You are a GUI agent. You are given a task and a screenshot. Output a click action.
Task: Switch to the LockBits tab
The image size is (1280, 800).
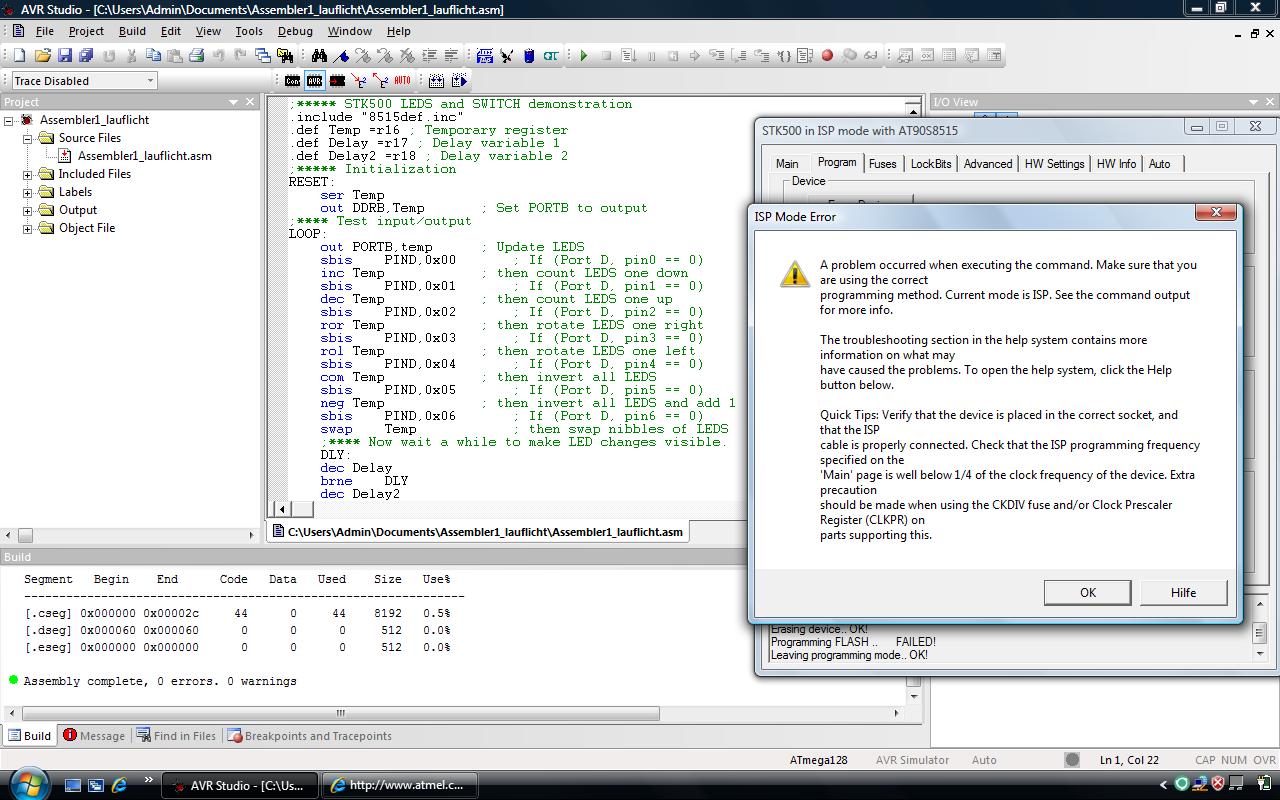(931, 164)
